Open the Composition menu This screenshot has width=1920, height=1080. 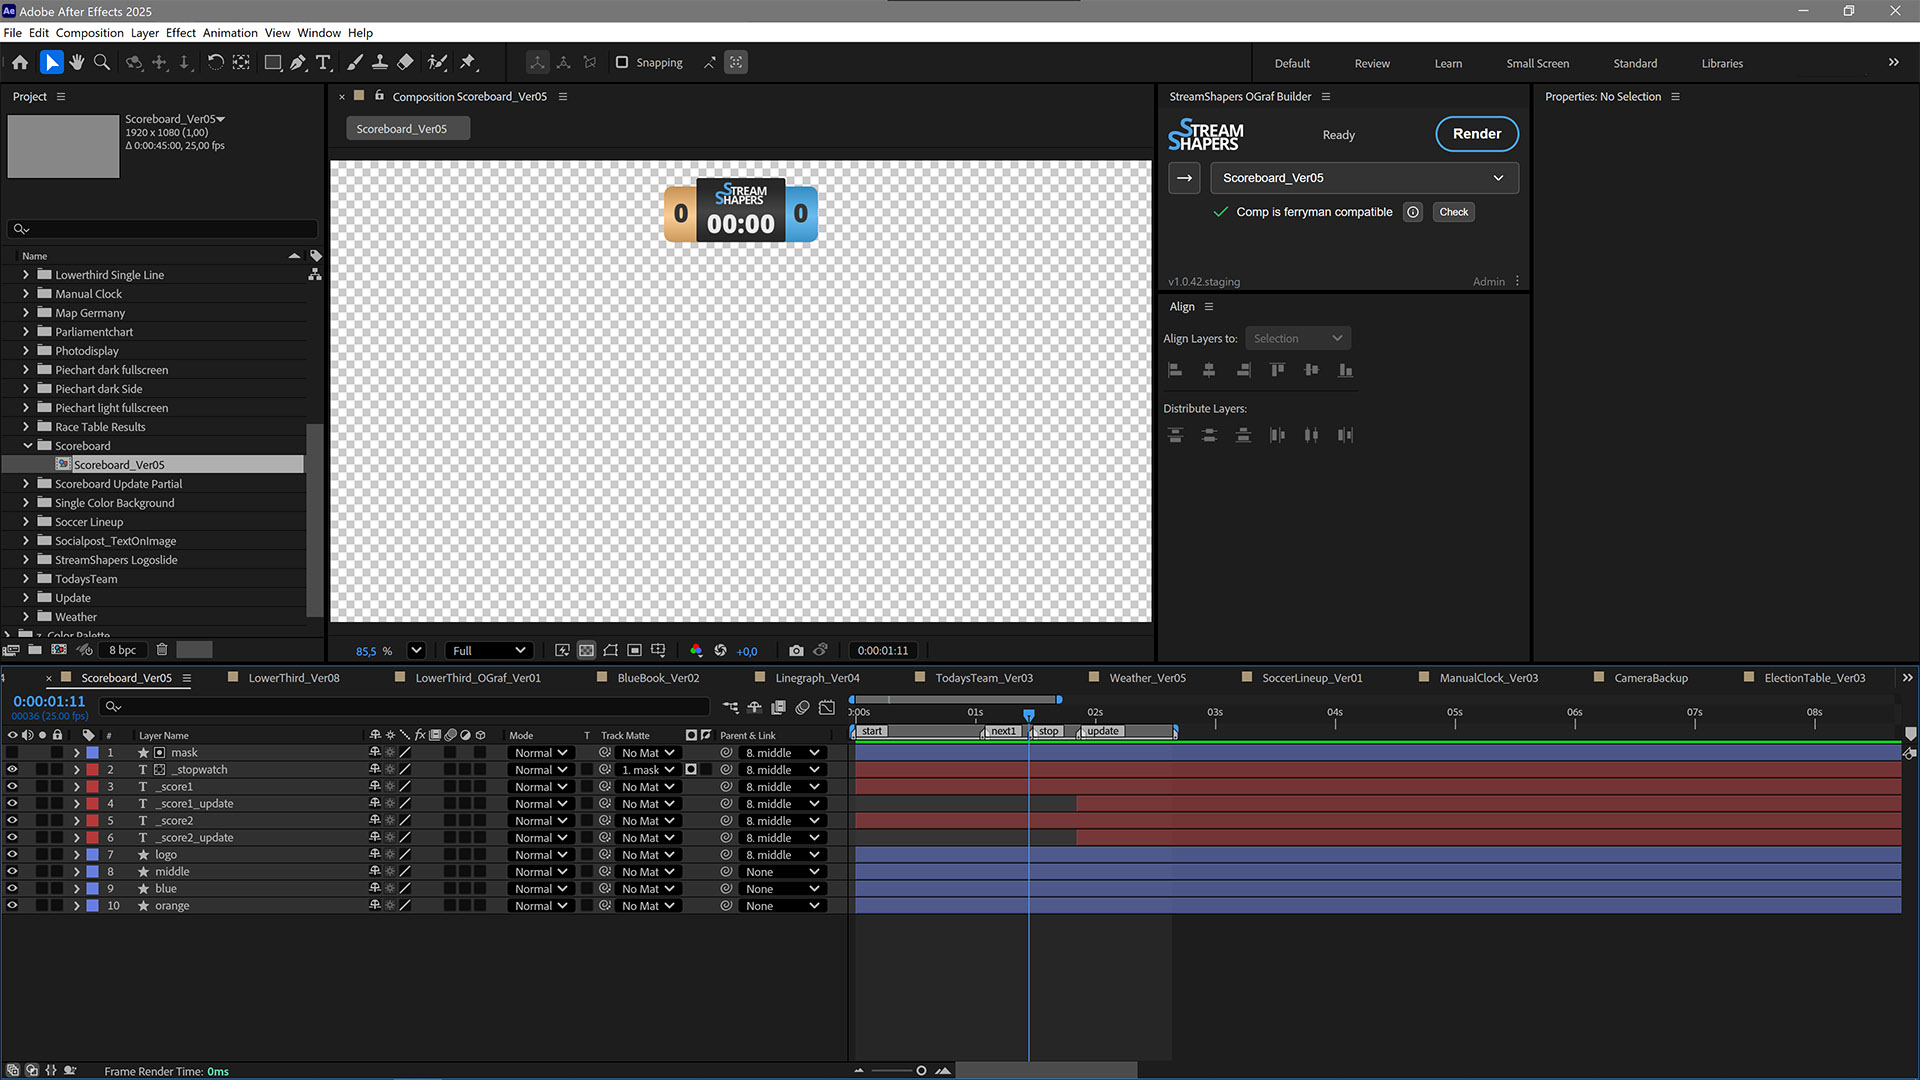(89, 33)
